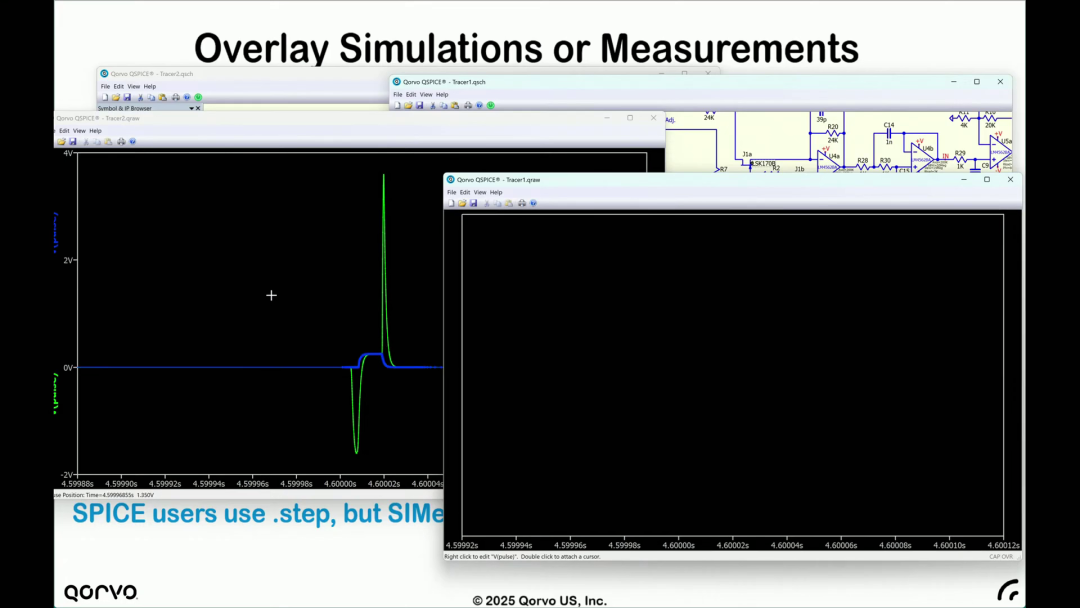Click the R20 resistor label in schematic
Image resolution: width=1080 pixels, height=608 pixels.
(833, 127)
